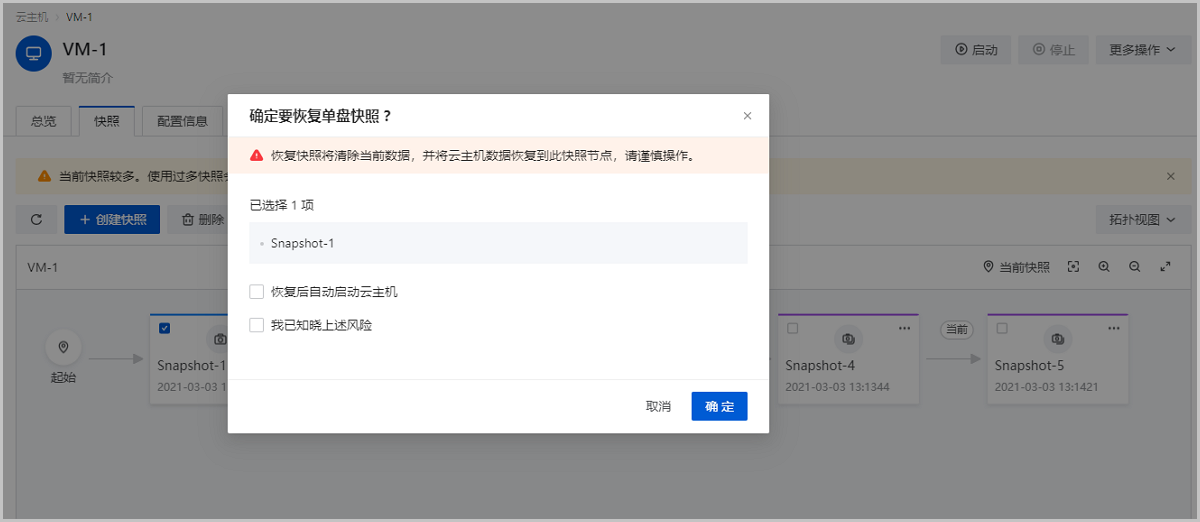Open the three-dot menu on Snapshot-4
The width and height of the screenshot is (1200, 522).
coord(904,328)
